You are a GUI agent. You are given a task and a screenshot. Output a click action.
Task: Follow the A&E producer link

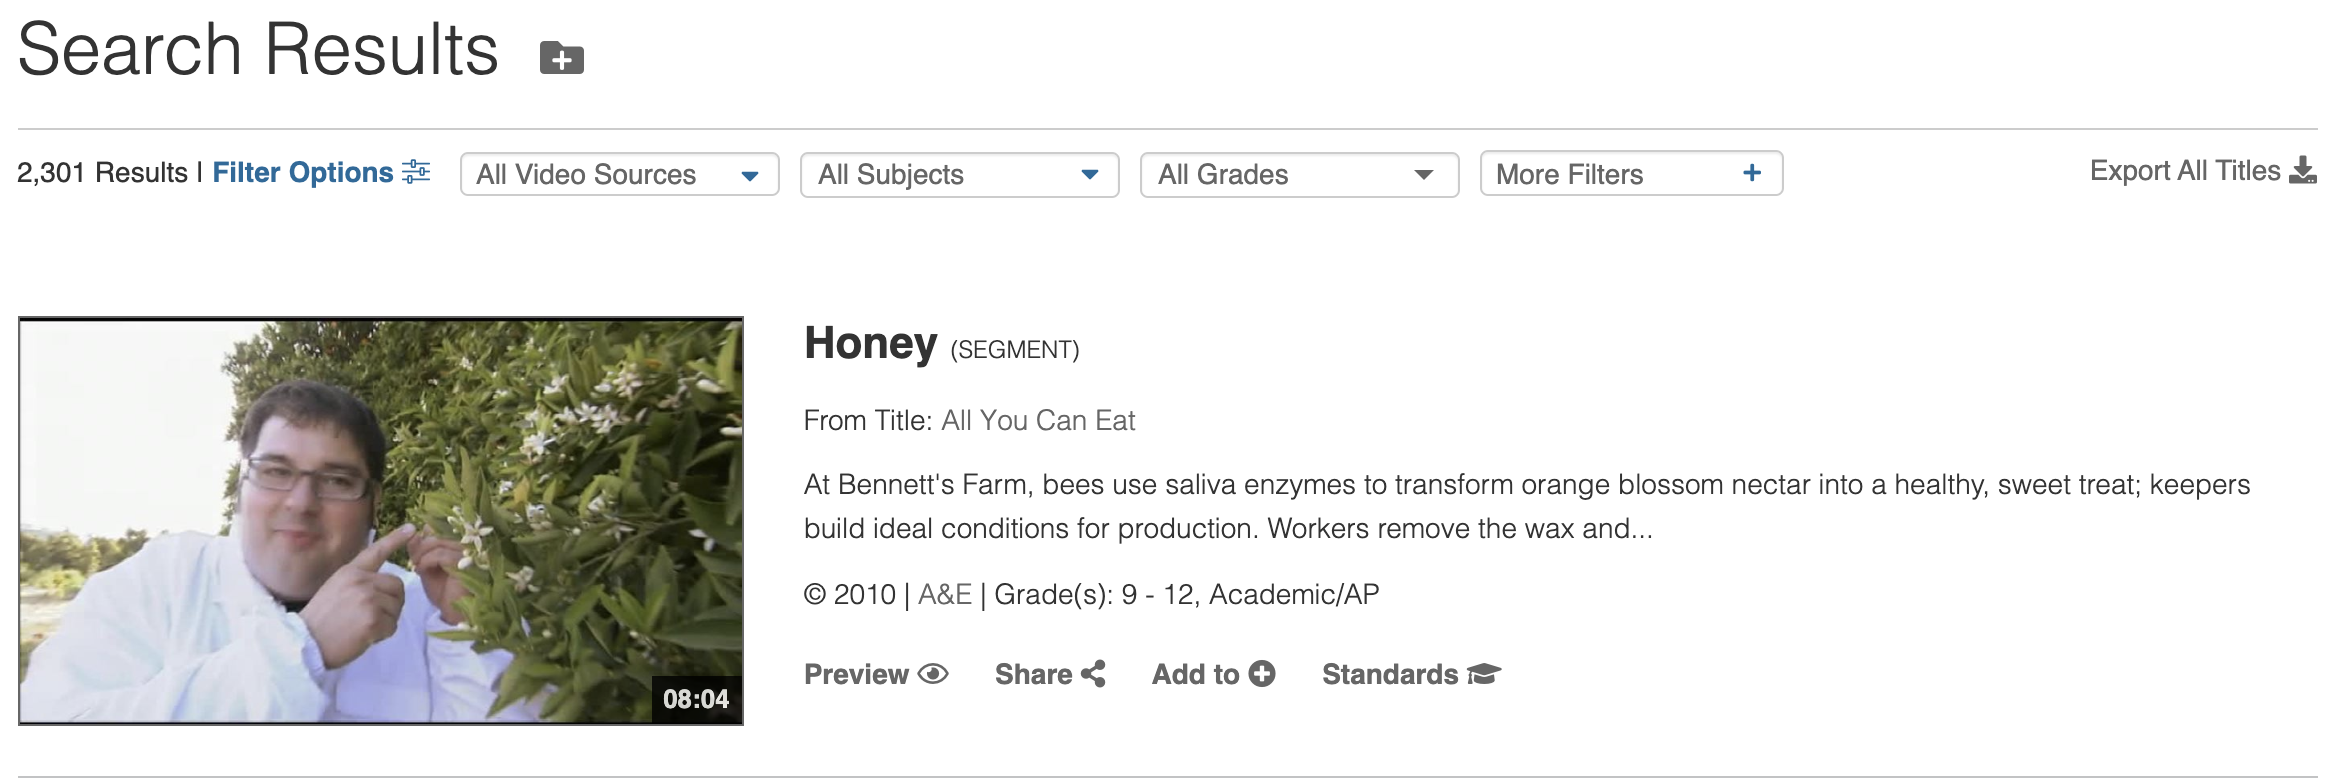coord(945,594)
